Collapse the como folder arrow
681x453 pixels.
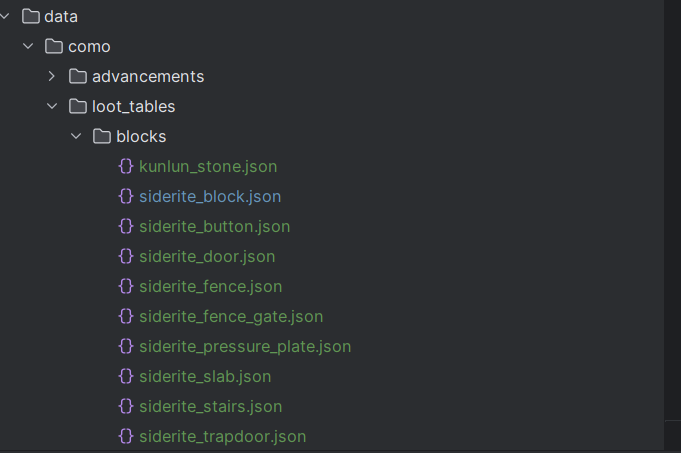coord(29,46)
